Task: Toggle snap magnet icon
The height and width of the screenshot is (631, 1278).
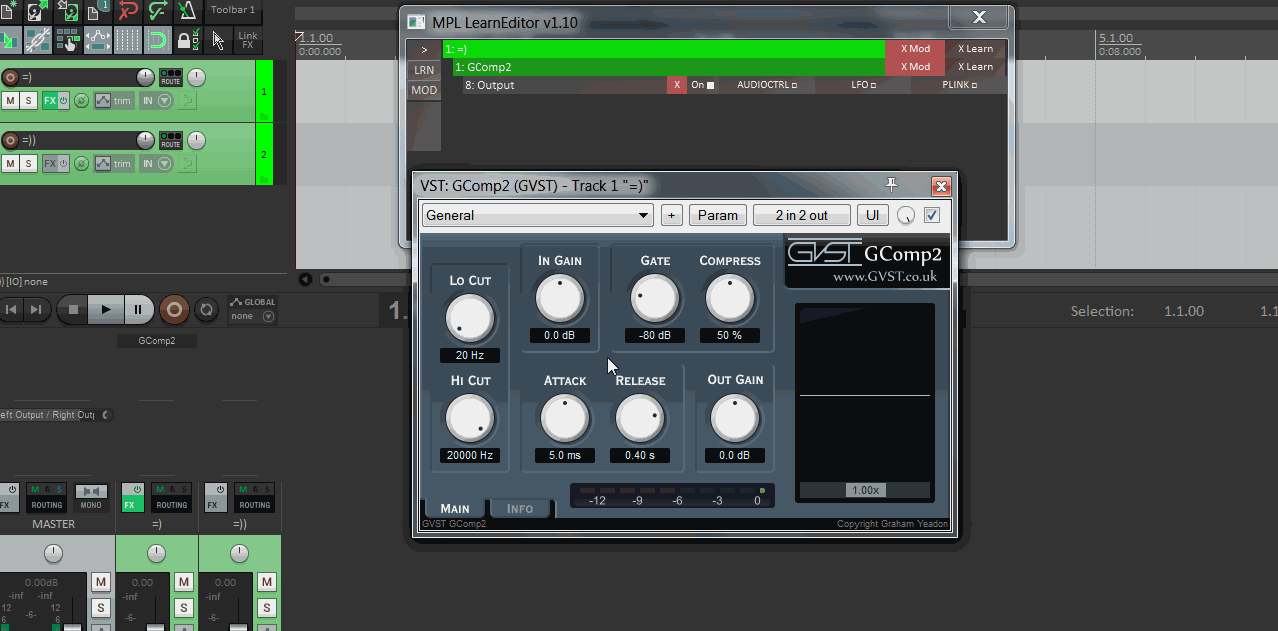Action: point(157,40)
